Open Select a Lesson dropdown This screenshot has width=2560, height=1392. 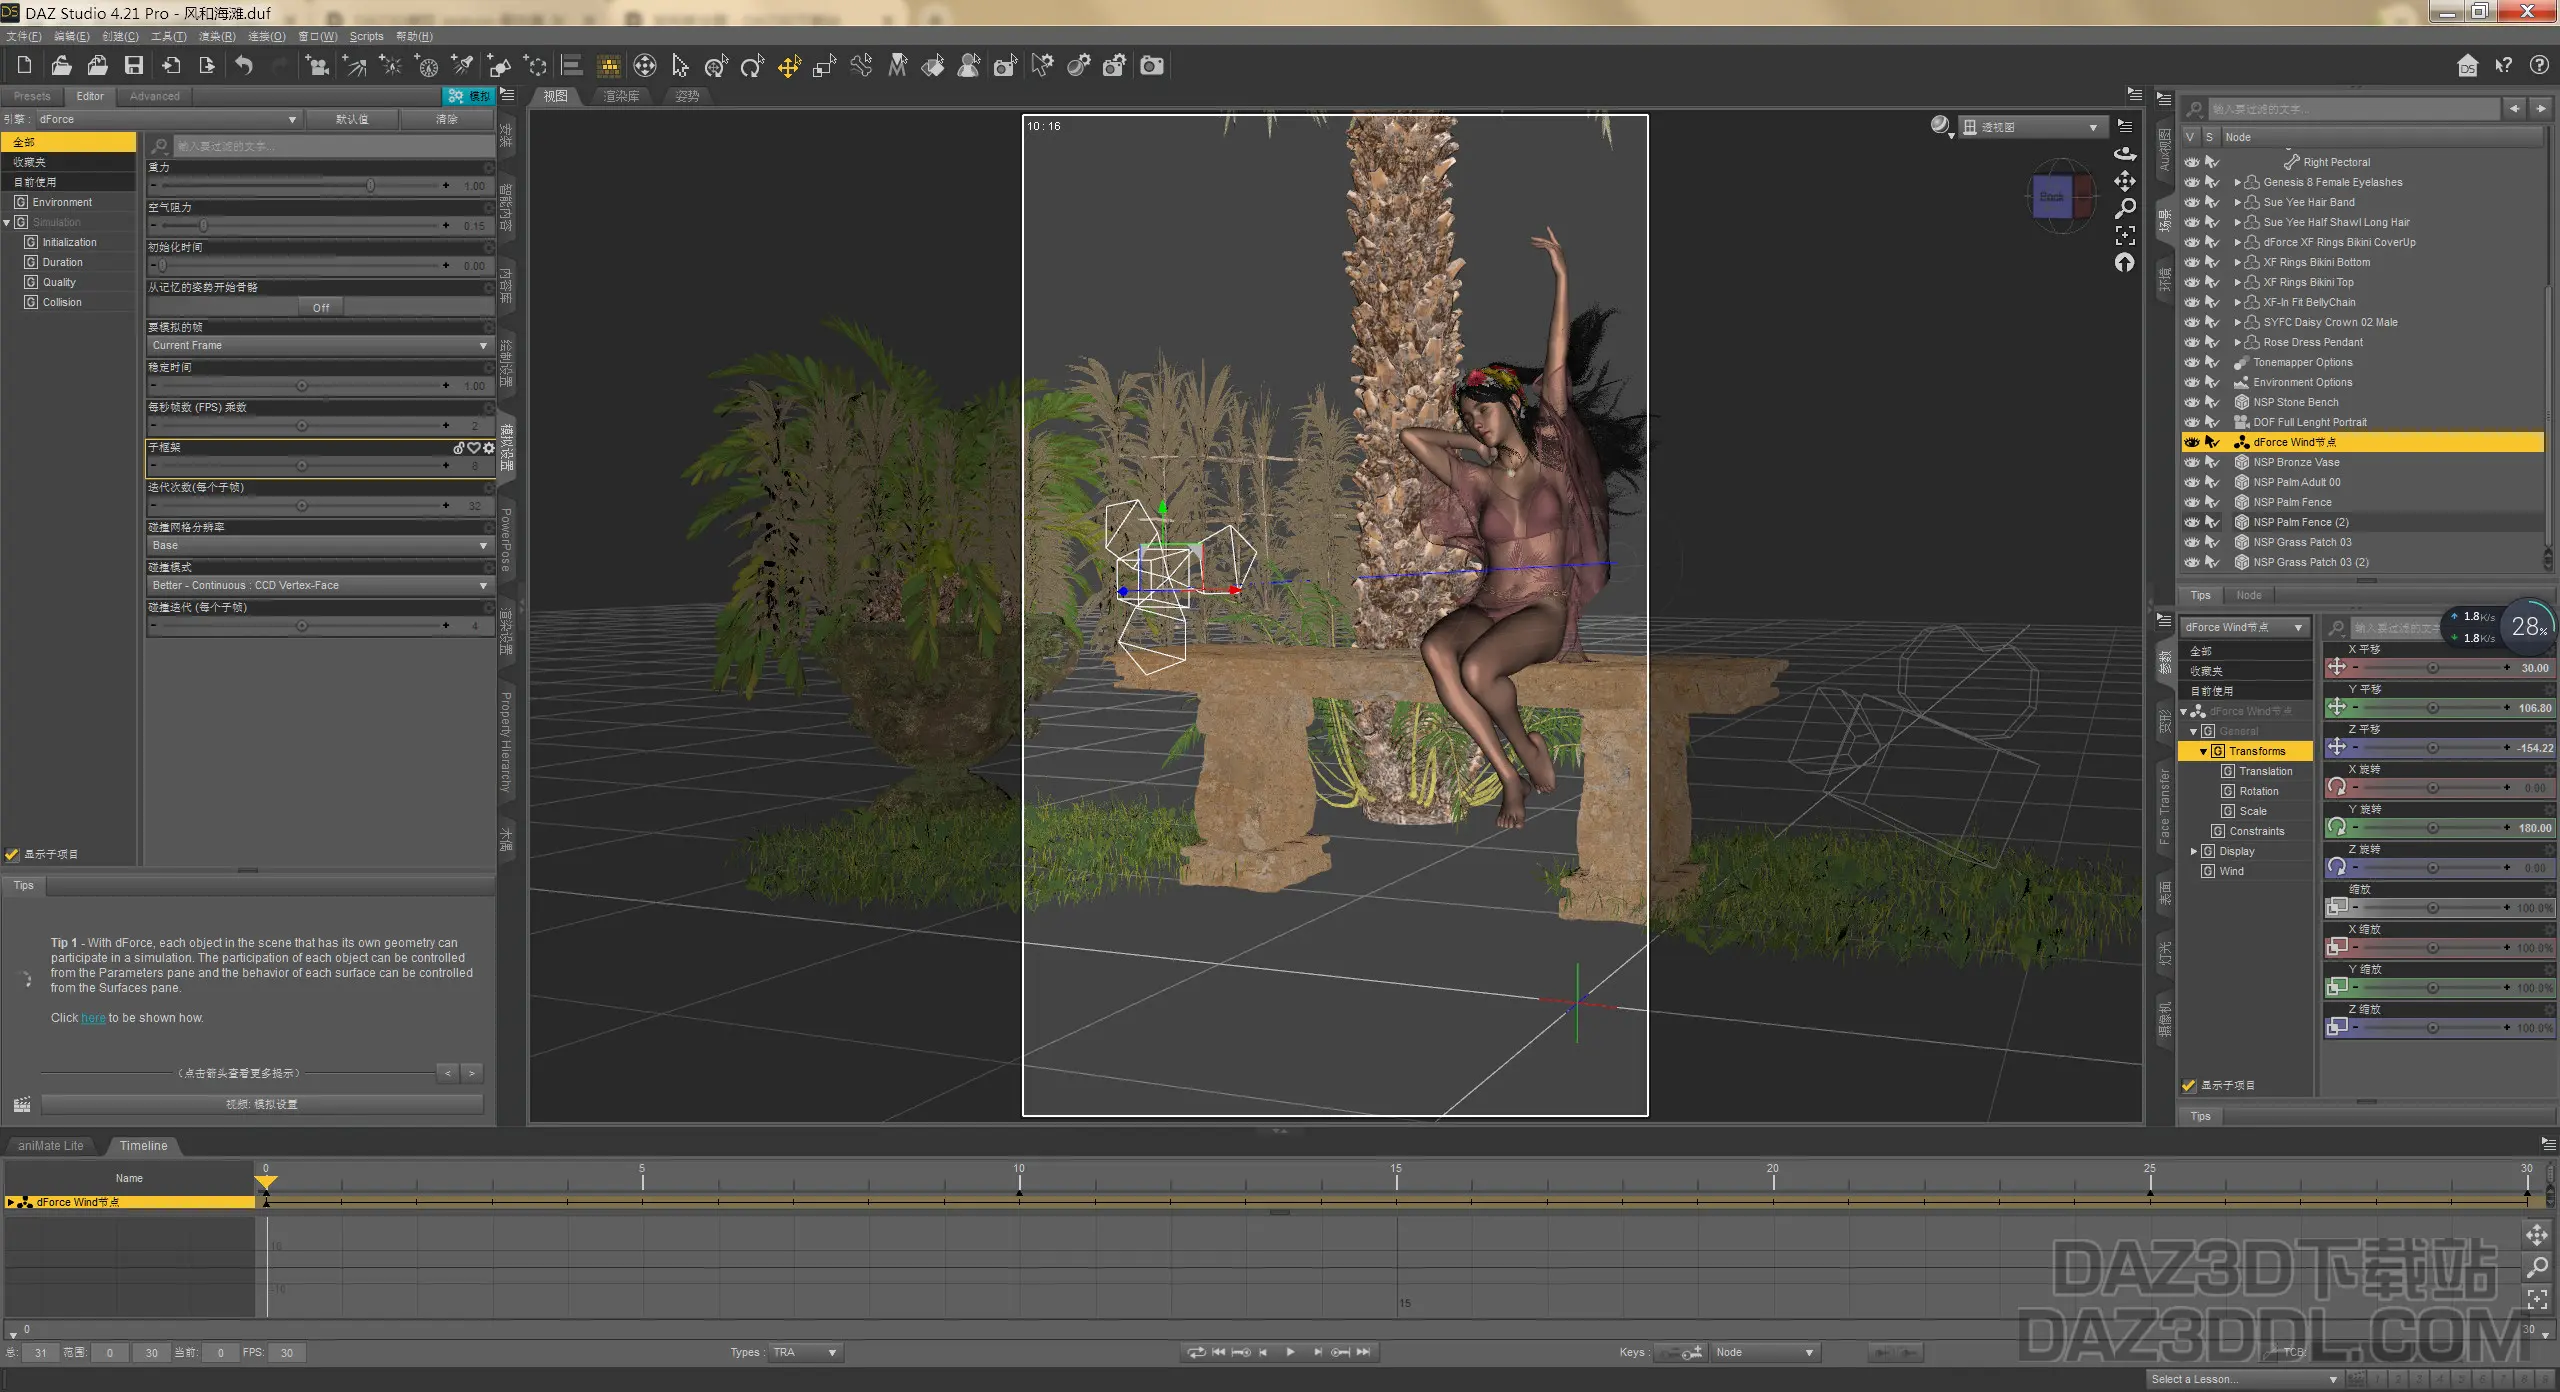[2243, 1379]
